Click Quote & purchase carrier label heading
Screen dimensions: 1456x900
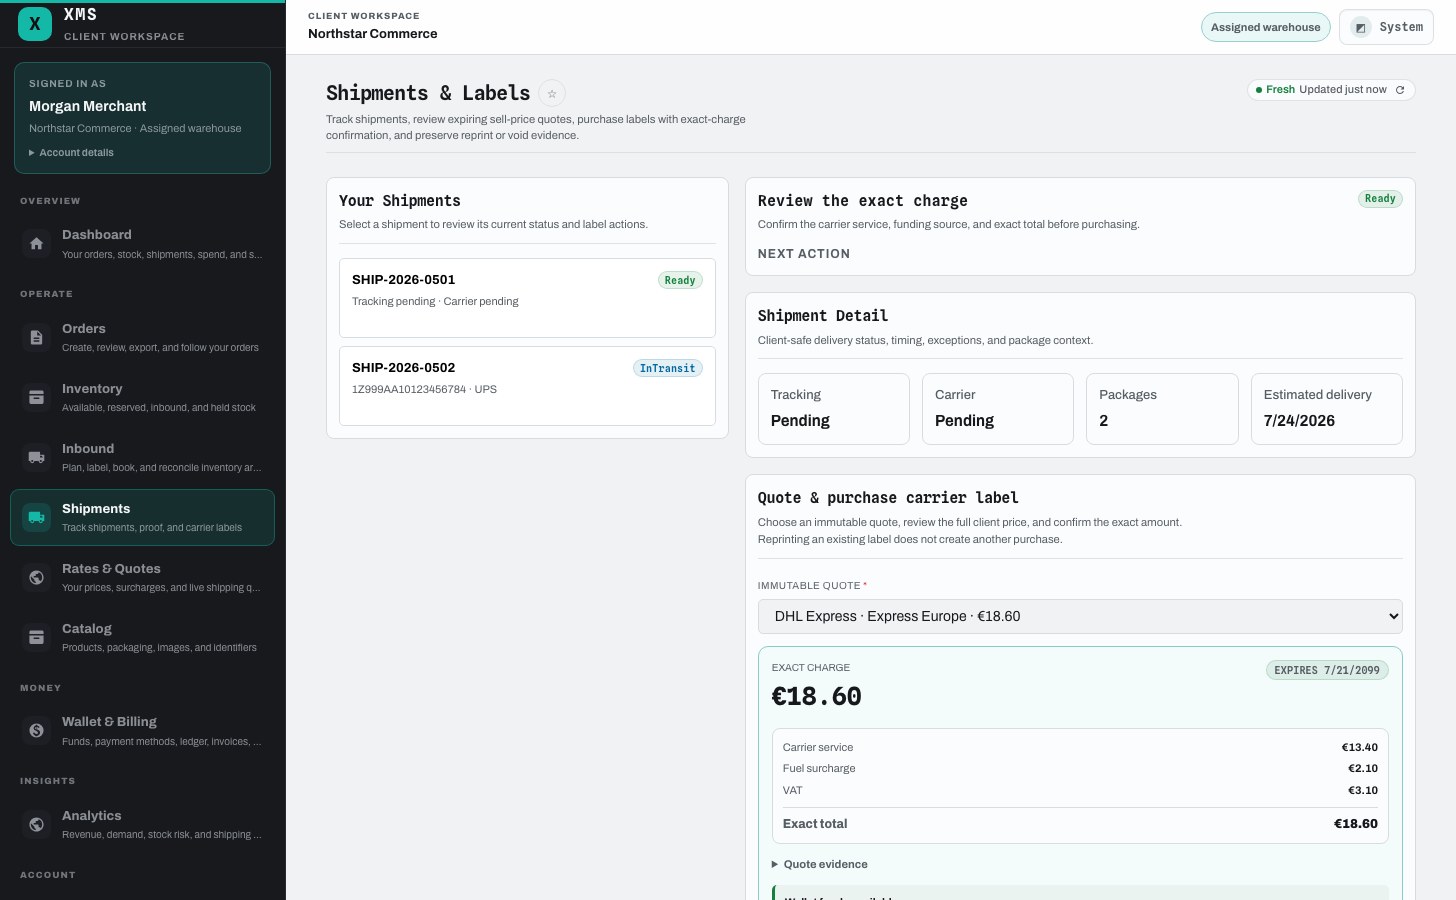tap(888, 498)
